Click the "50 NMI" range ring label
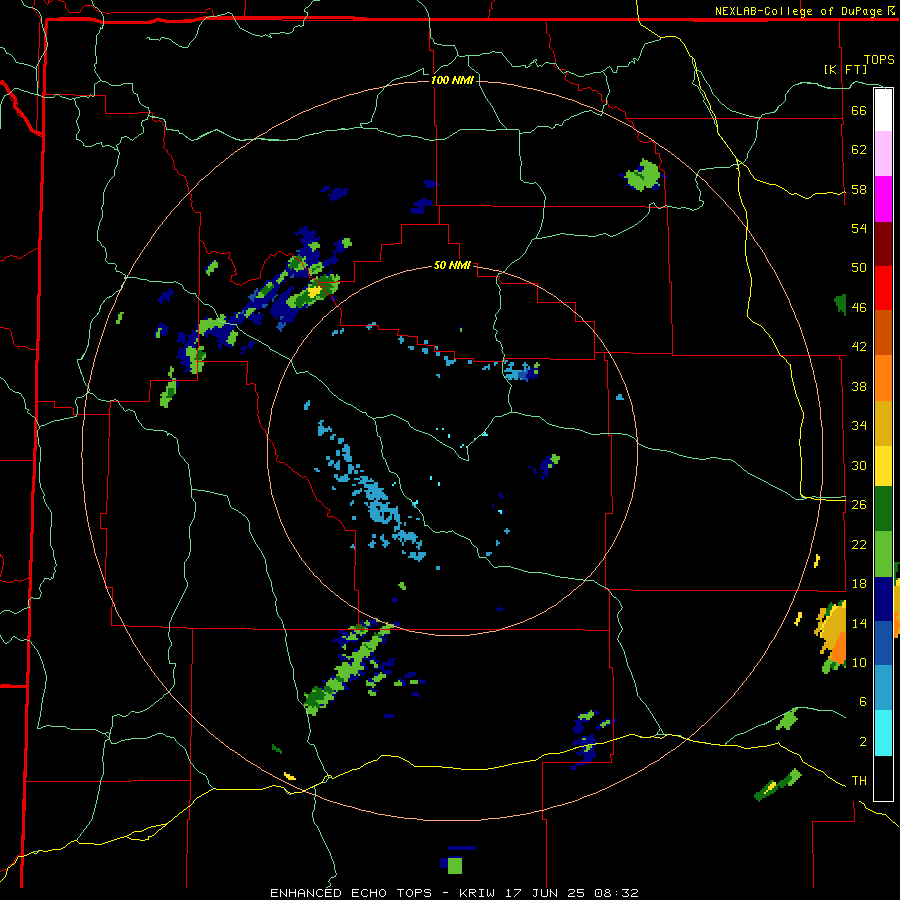Screen dimensions: 900x900 pos(452,265)
